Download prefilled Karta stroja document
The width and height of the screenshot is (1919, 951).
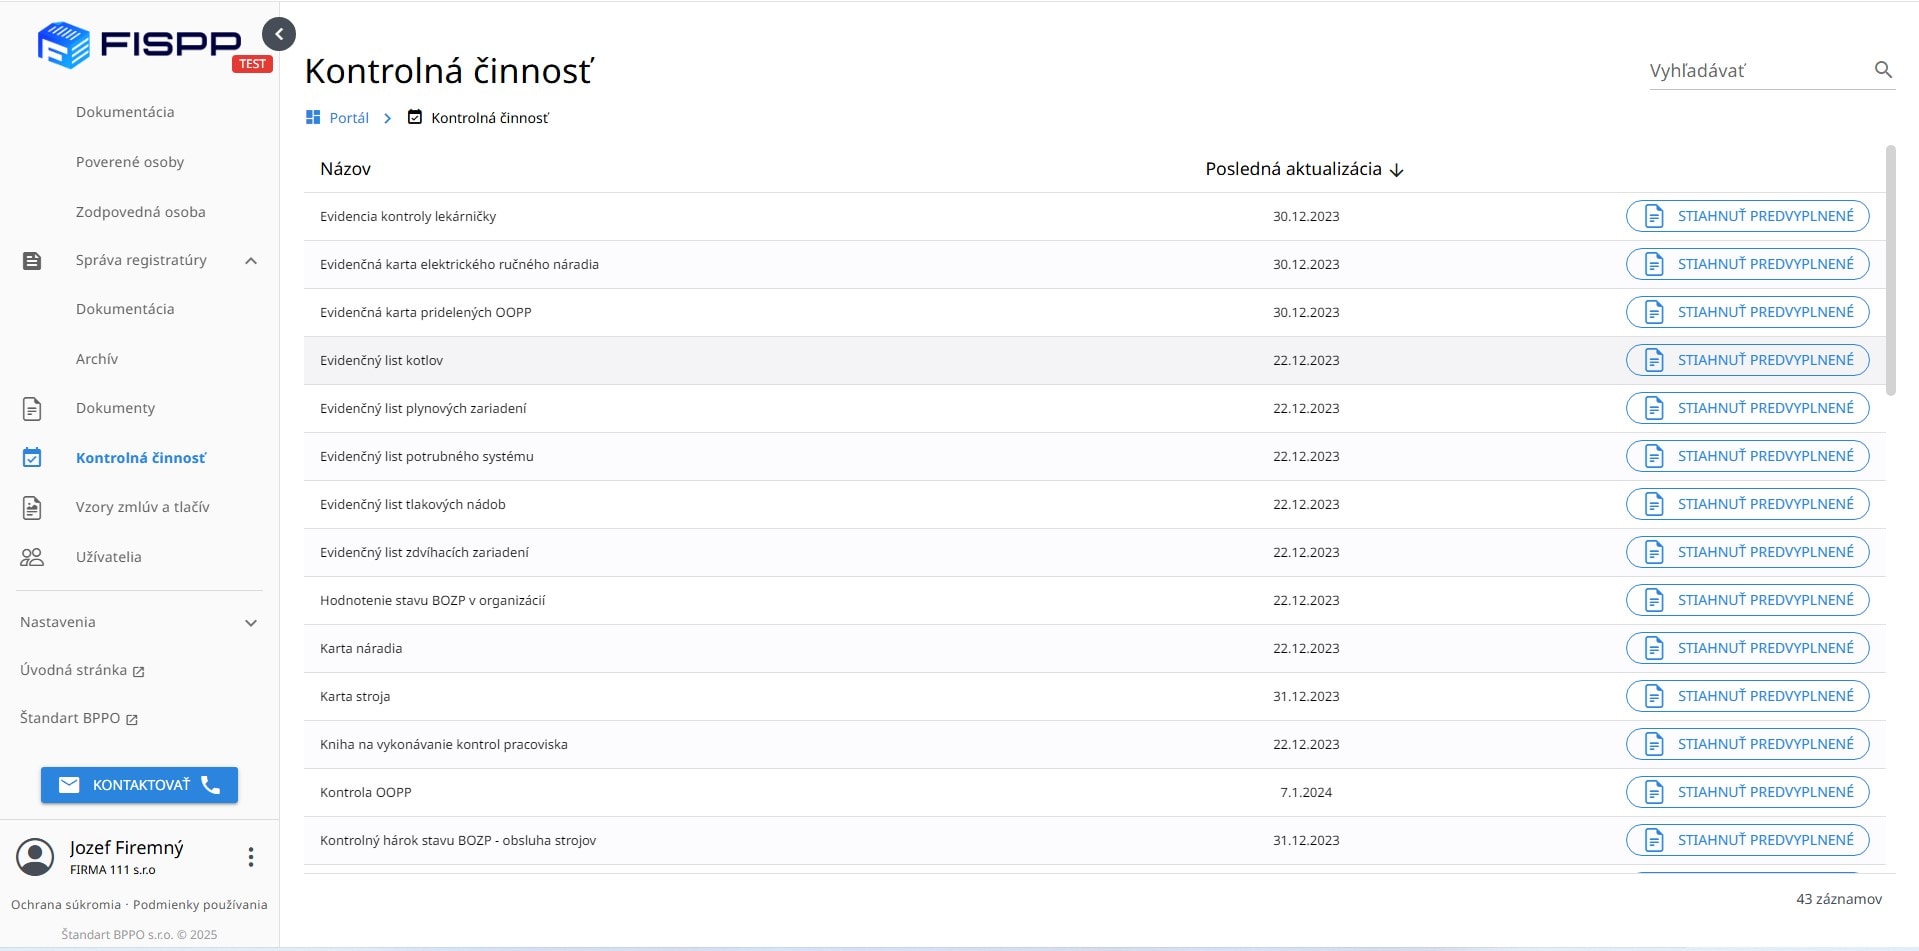tap(1747, 696)
